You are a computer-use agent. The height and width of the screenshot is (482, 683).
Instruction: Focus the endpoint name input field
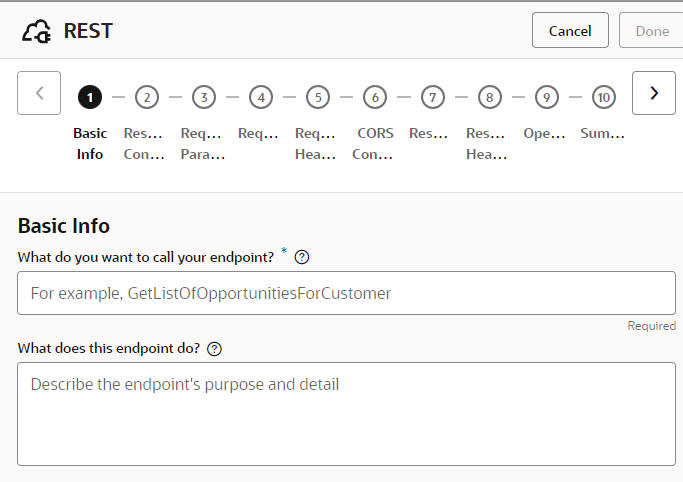[x=346, y=293]
